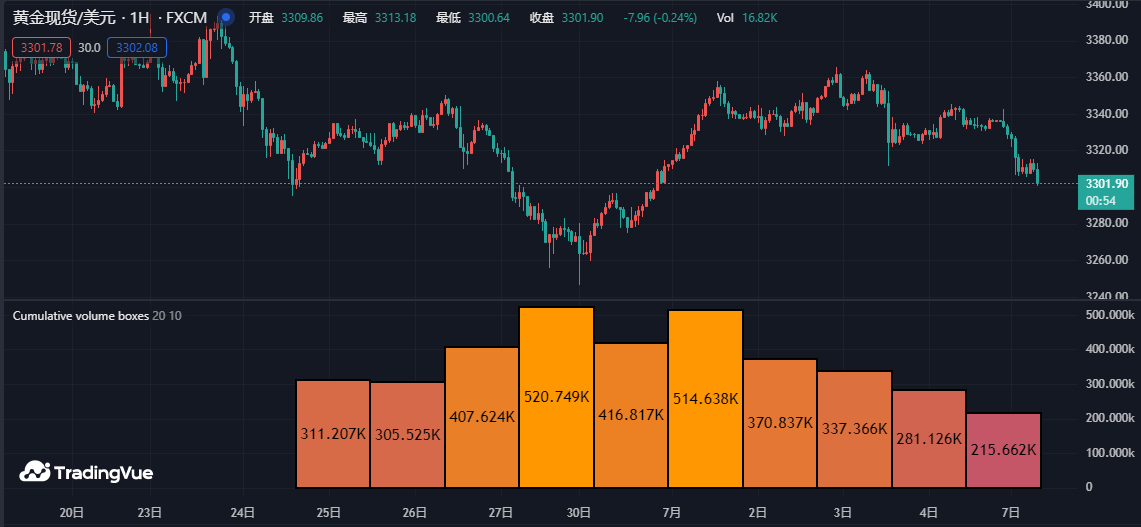This screenshot has height=527, width=1141.
Task: Click the Vol 16.82K readout
Action: tap(744, 18)
